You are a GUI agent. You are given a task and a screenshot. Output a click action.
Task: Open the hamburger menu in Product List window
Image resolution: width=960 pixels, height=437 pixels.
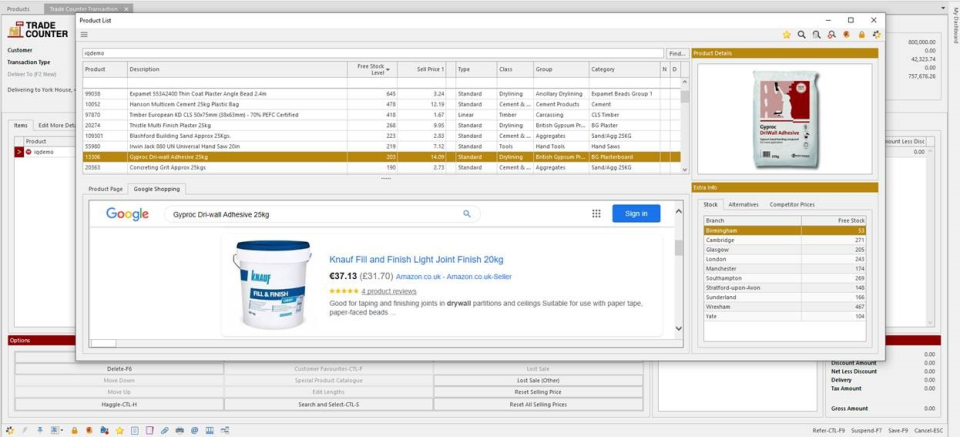84,34
